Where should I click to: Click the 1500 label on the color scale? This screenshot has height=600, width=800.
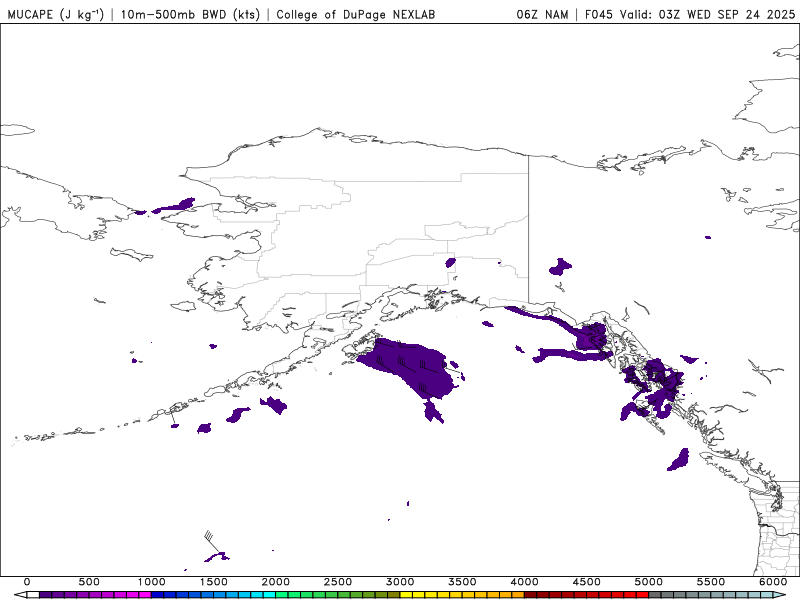point(213,582)
